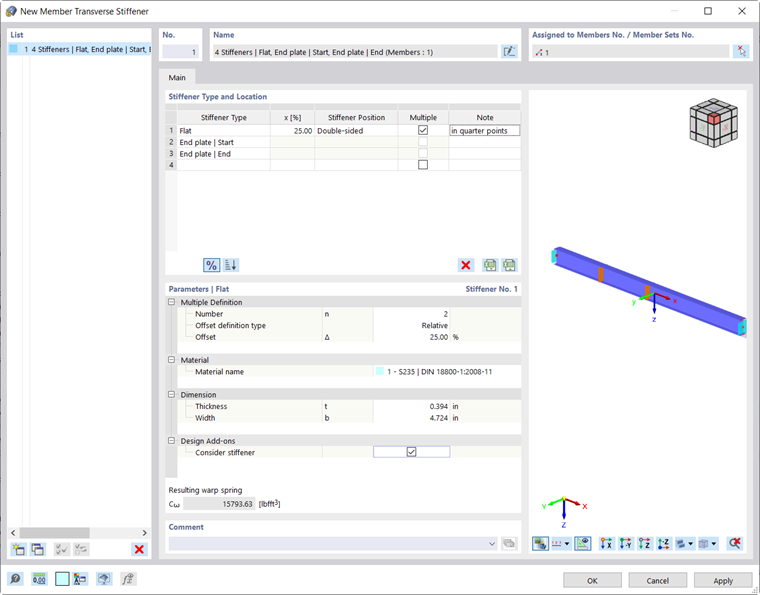760x595 pixels.
Task: Select End plate | End row
Action: (x=223, y=154)
